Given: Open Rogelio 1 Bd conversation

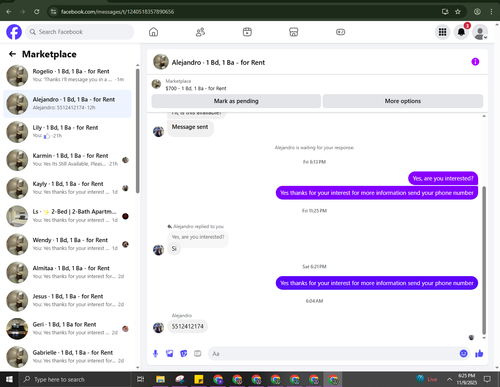Looking at the screenshot, I should 67,76.
